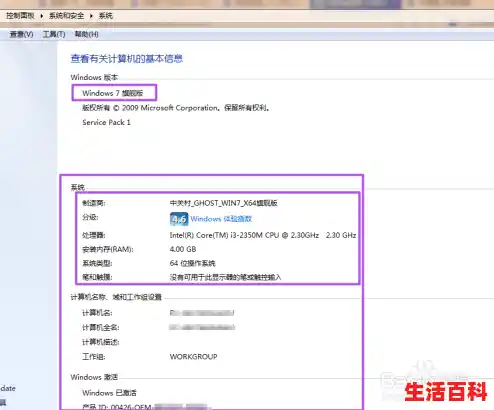Click the Intel Core i3-2350M CPU value

pos(263,235)
